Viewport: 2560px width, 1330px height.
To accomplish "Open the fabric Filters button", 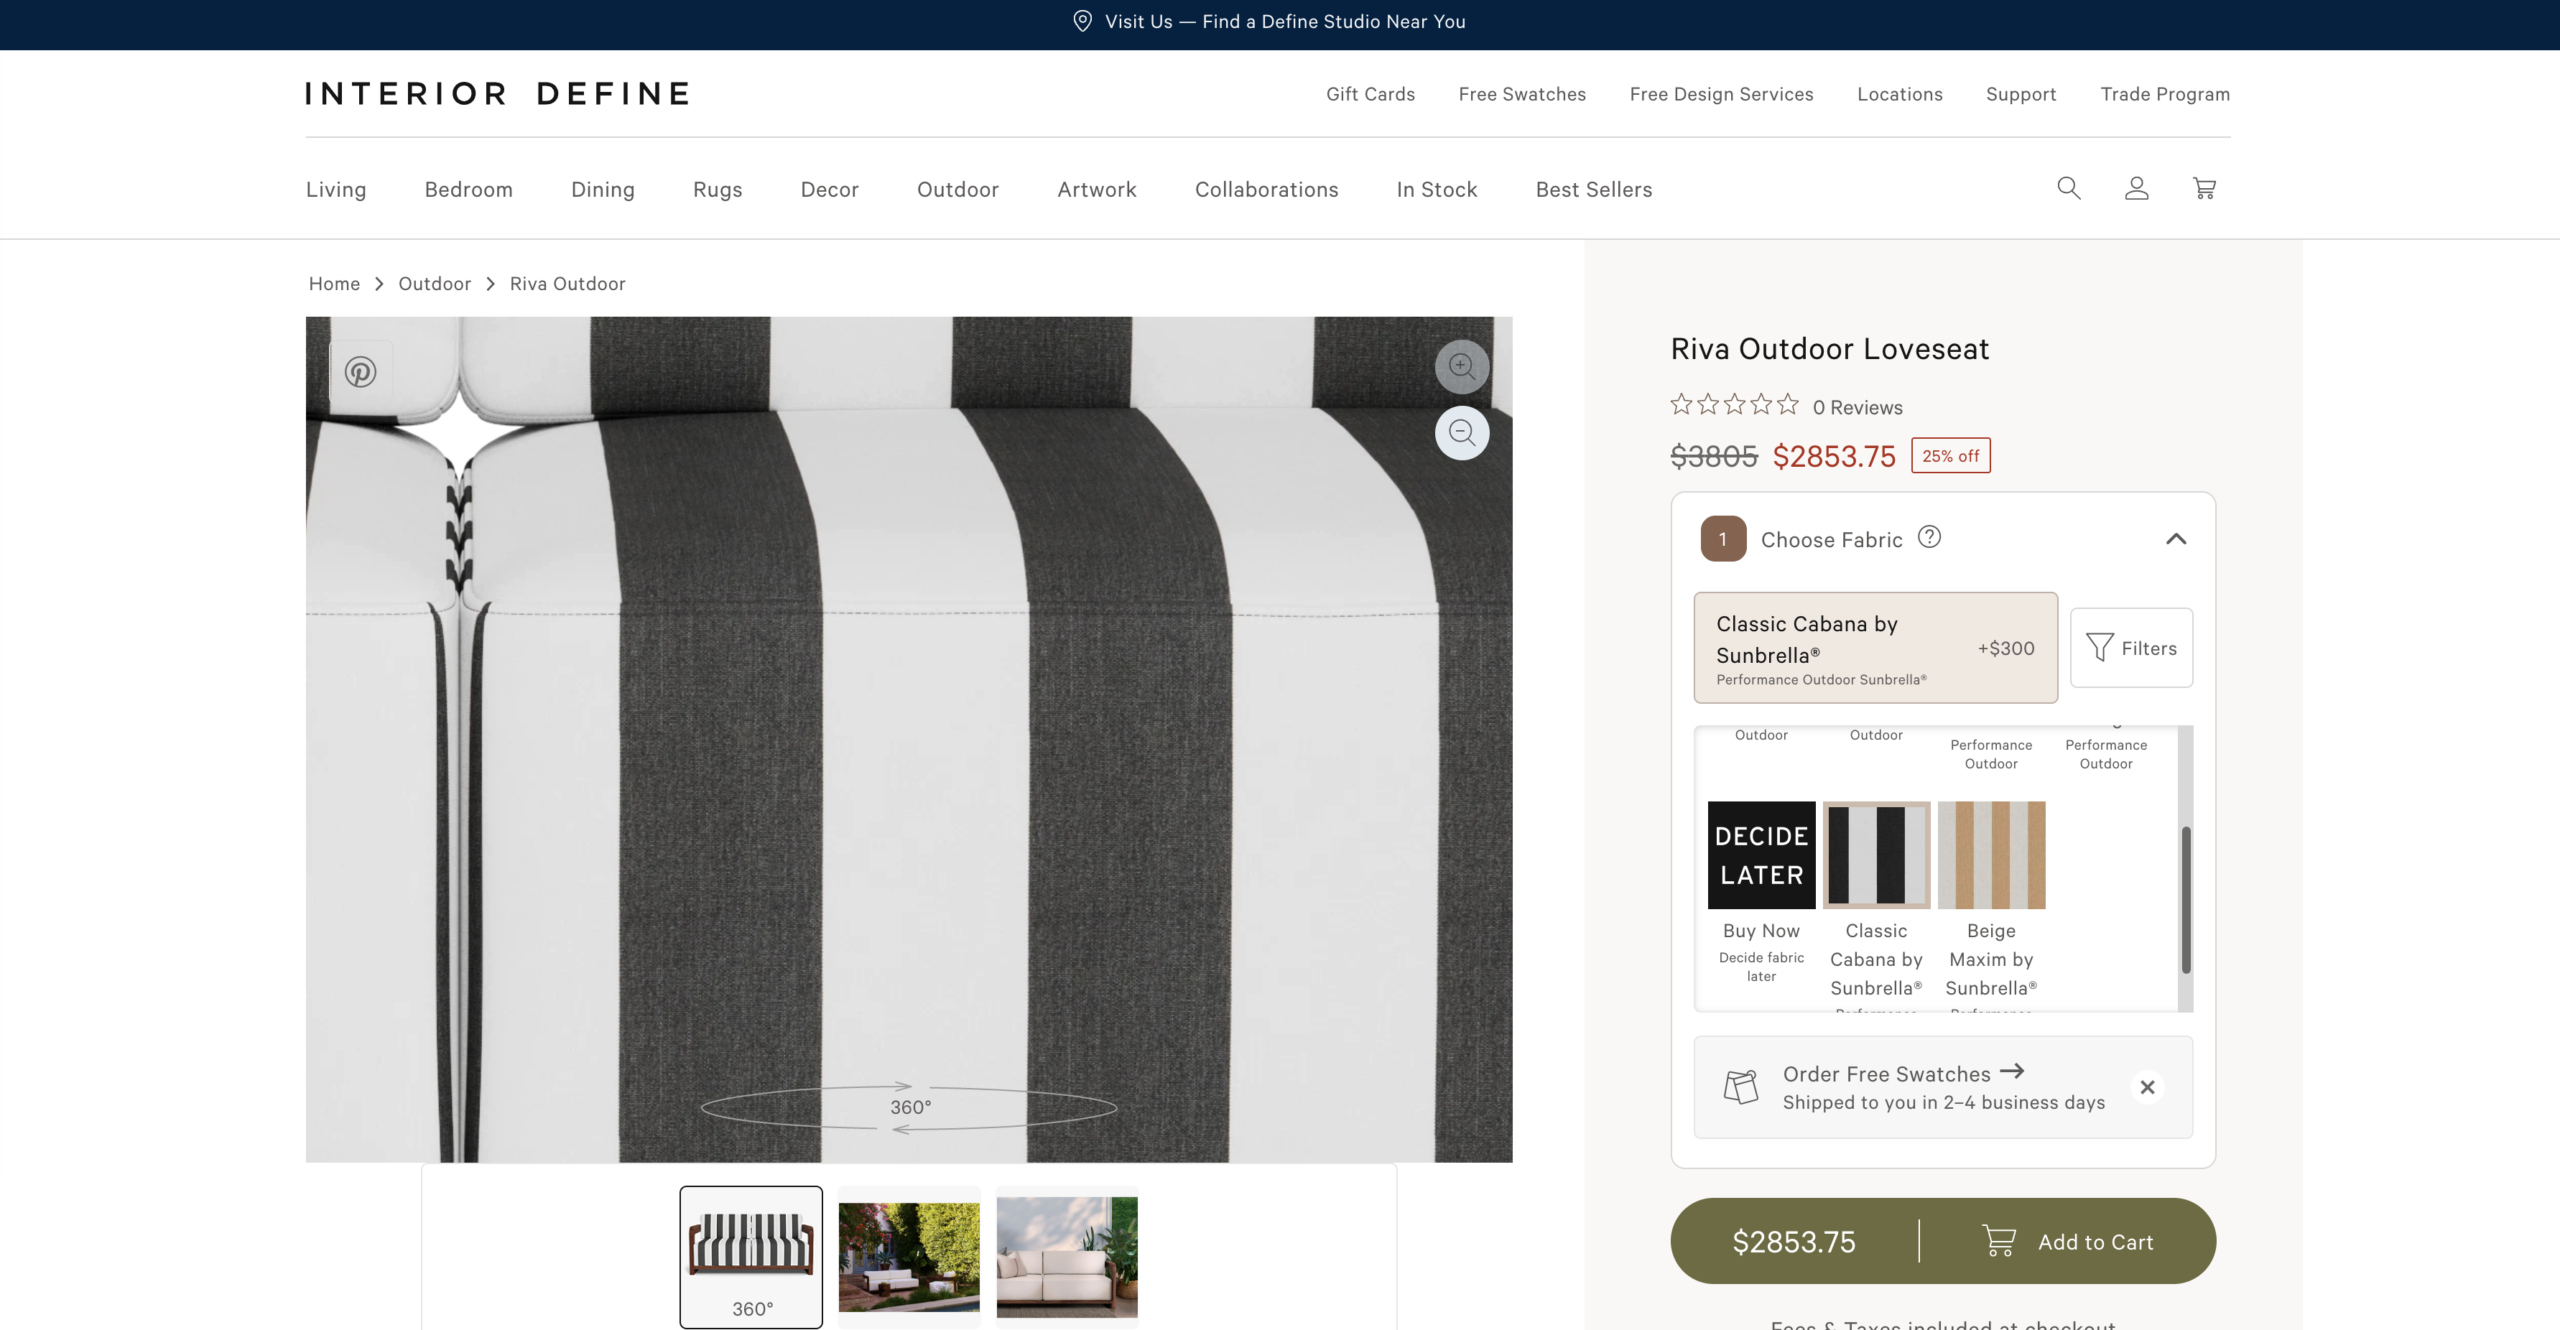I will pos(2131,648).
